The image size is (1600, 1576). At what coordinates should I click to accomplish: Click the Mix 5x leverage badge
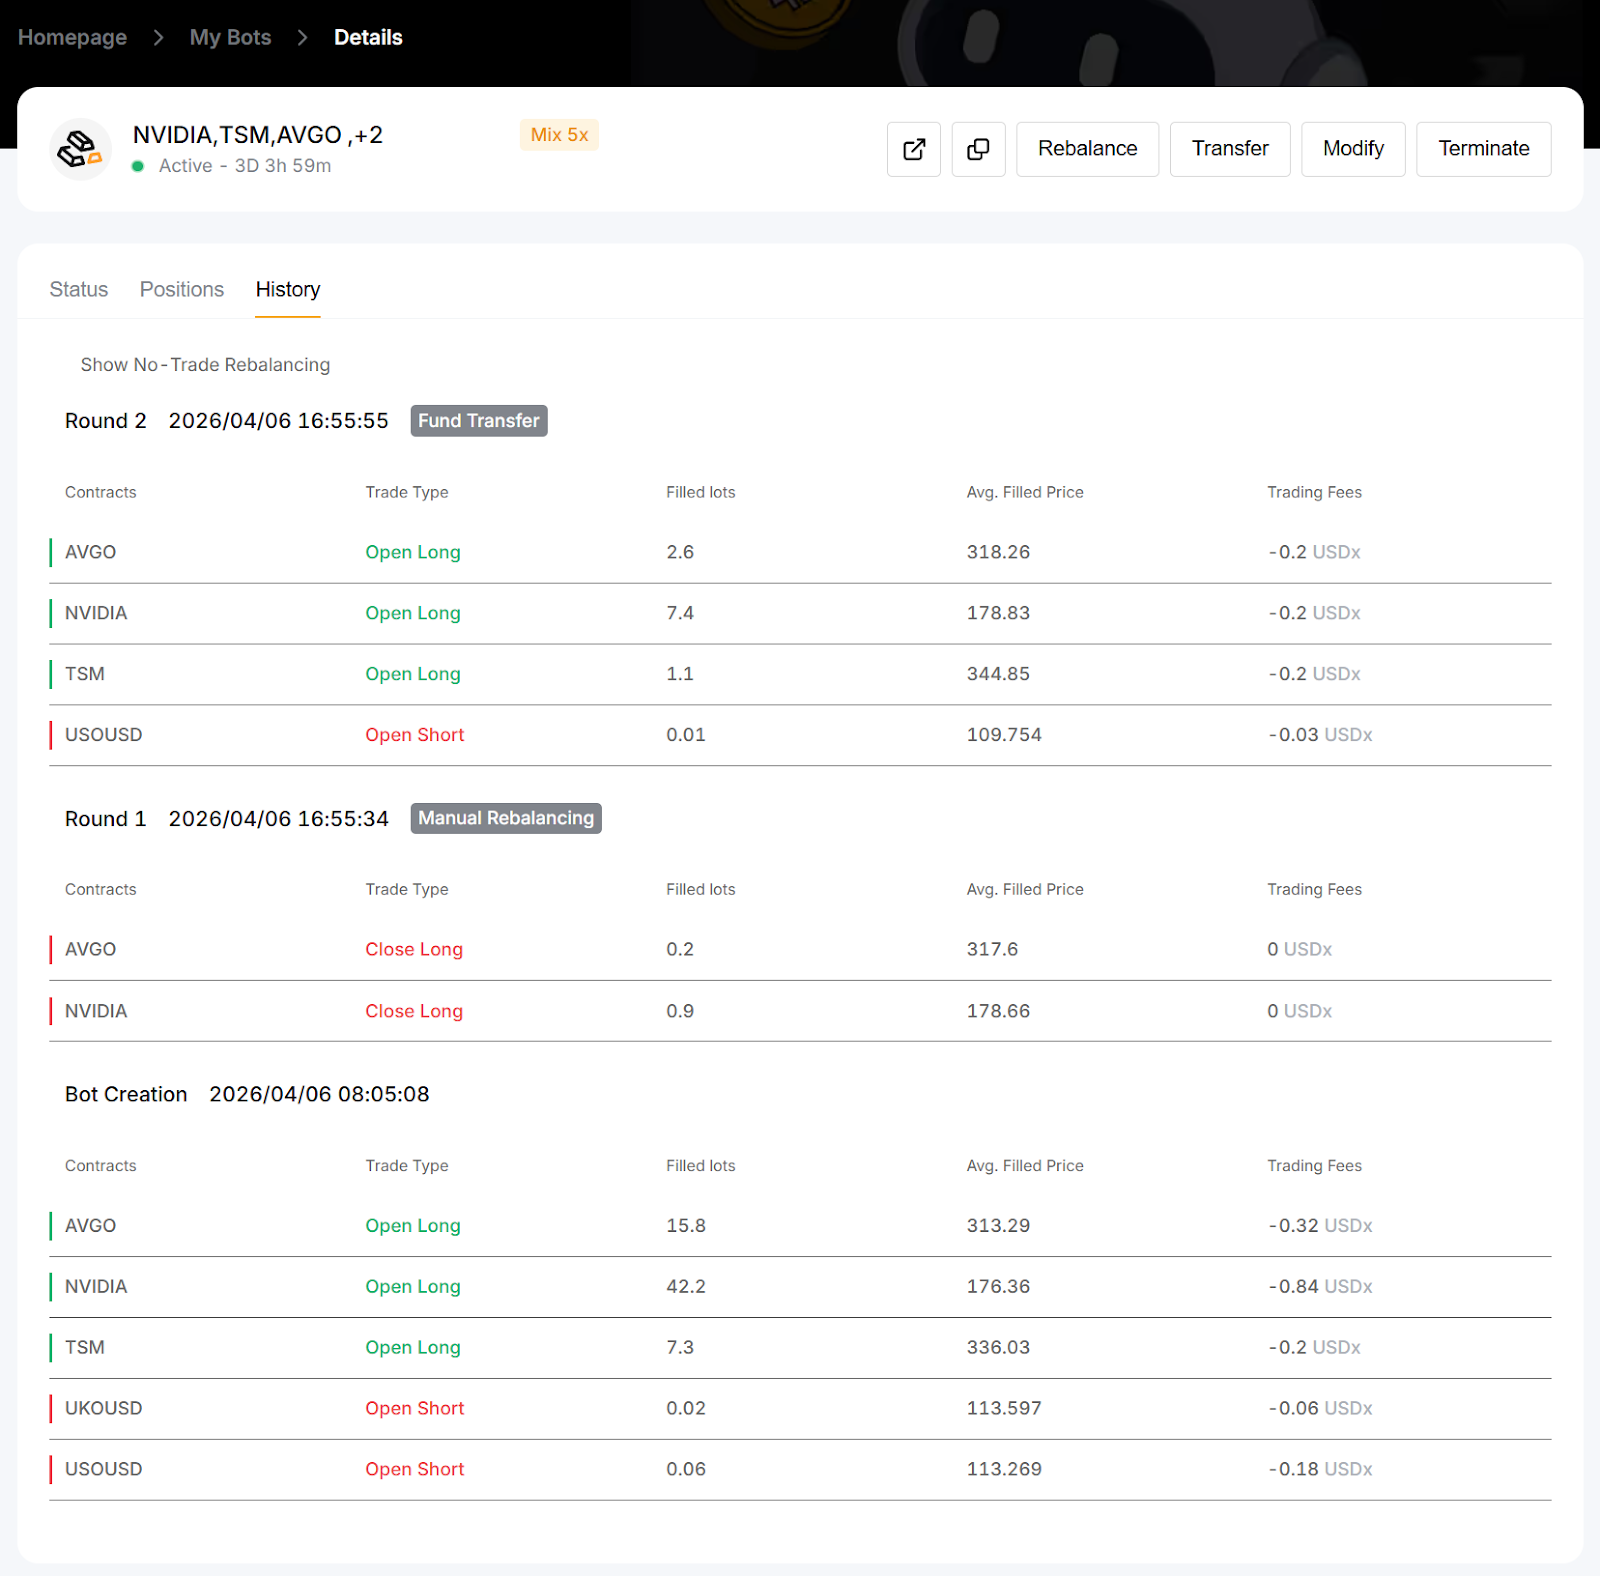[559, 135]
